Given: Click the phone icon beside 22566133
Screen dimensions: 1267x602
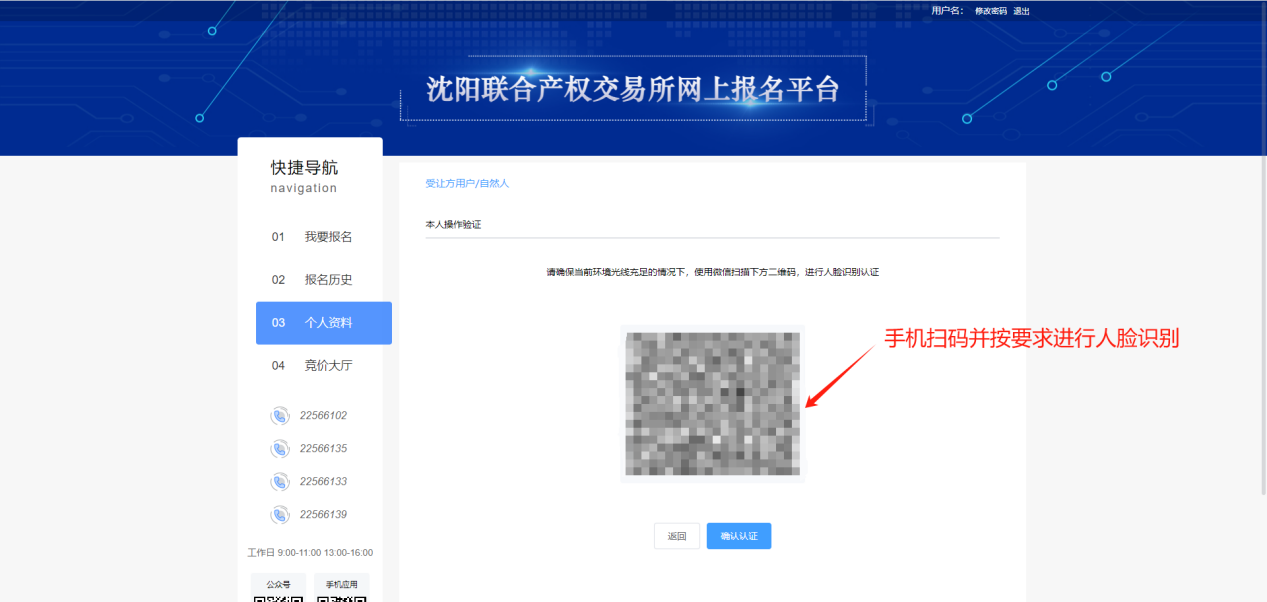Looking at the screenshot, I should pyautogui.click(x=279, y=482).
